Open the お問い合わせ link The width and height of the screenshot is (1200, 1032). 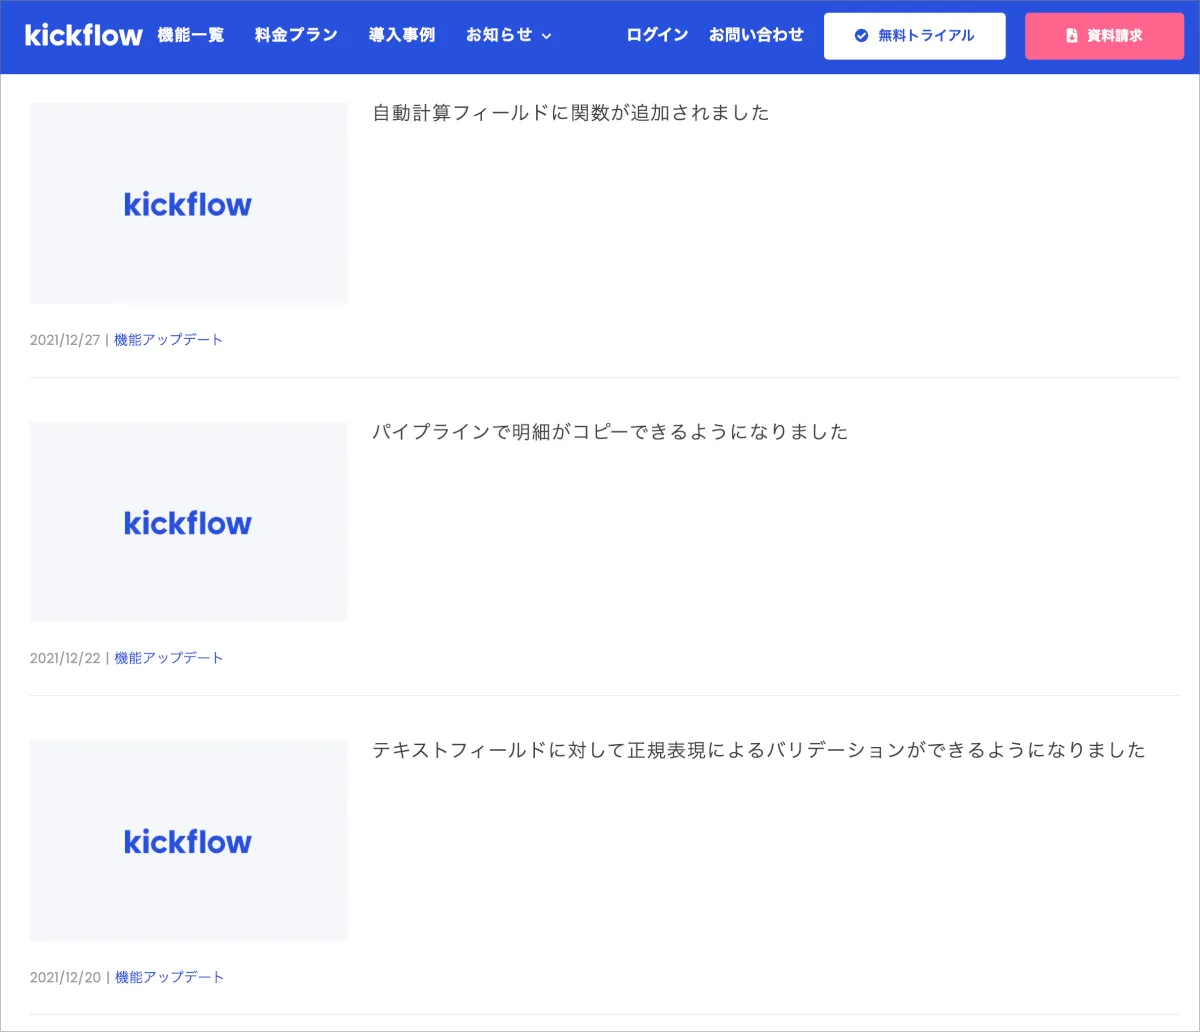[756, 35]
